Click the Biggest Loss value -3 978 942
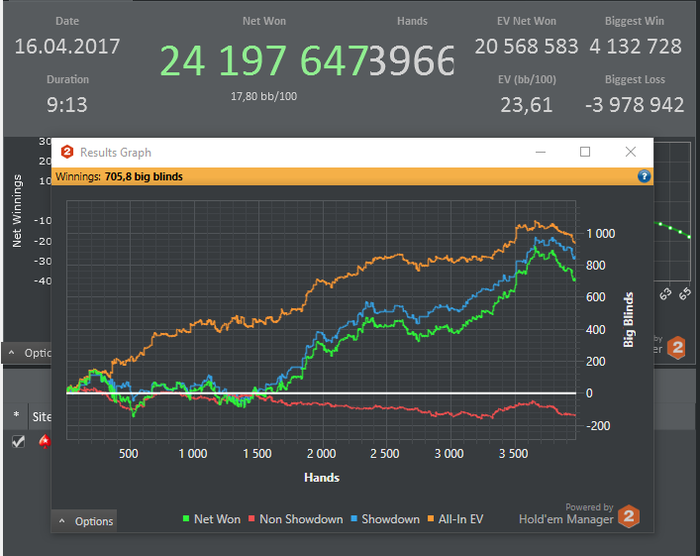 (635, 105)
